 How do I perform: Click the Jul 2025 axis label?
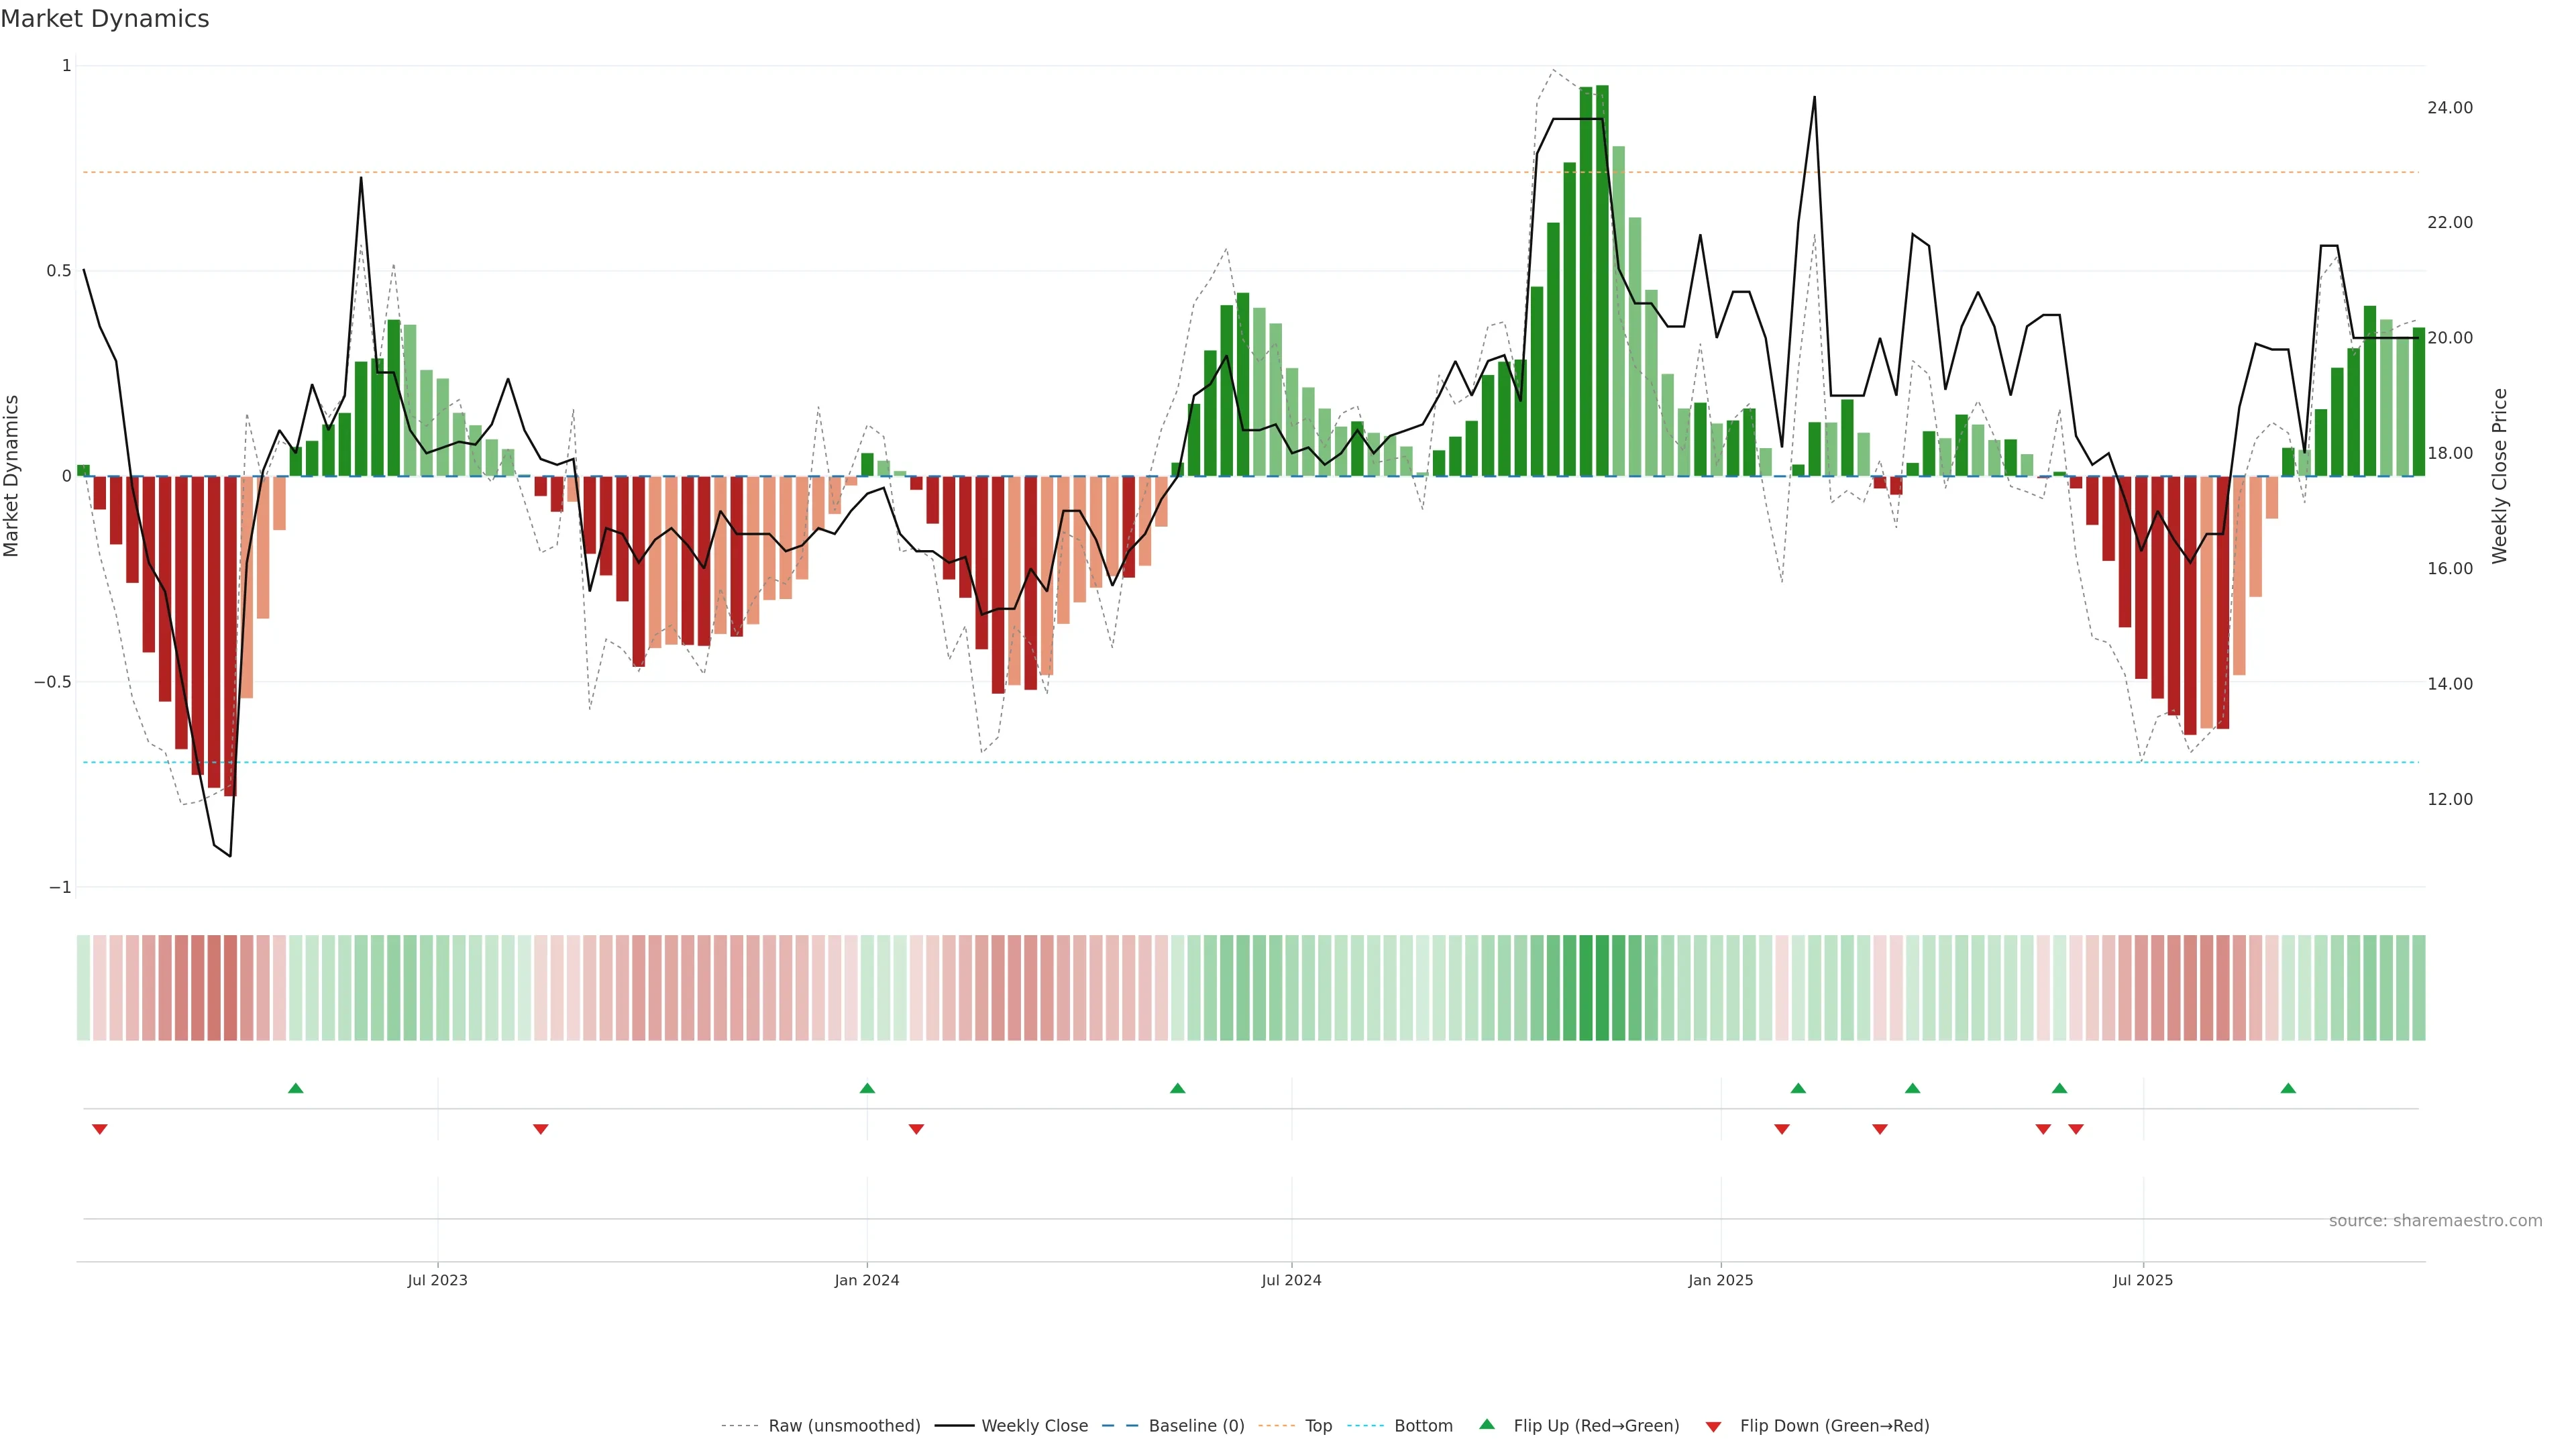click(x=2142, y=1280)
